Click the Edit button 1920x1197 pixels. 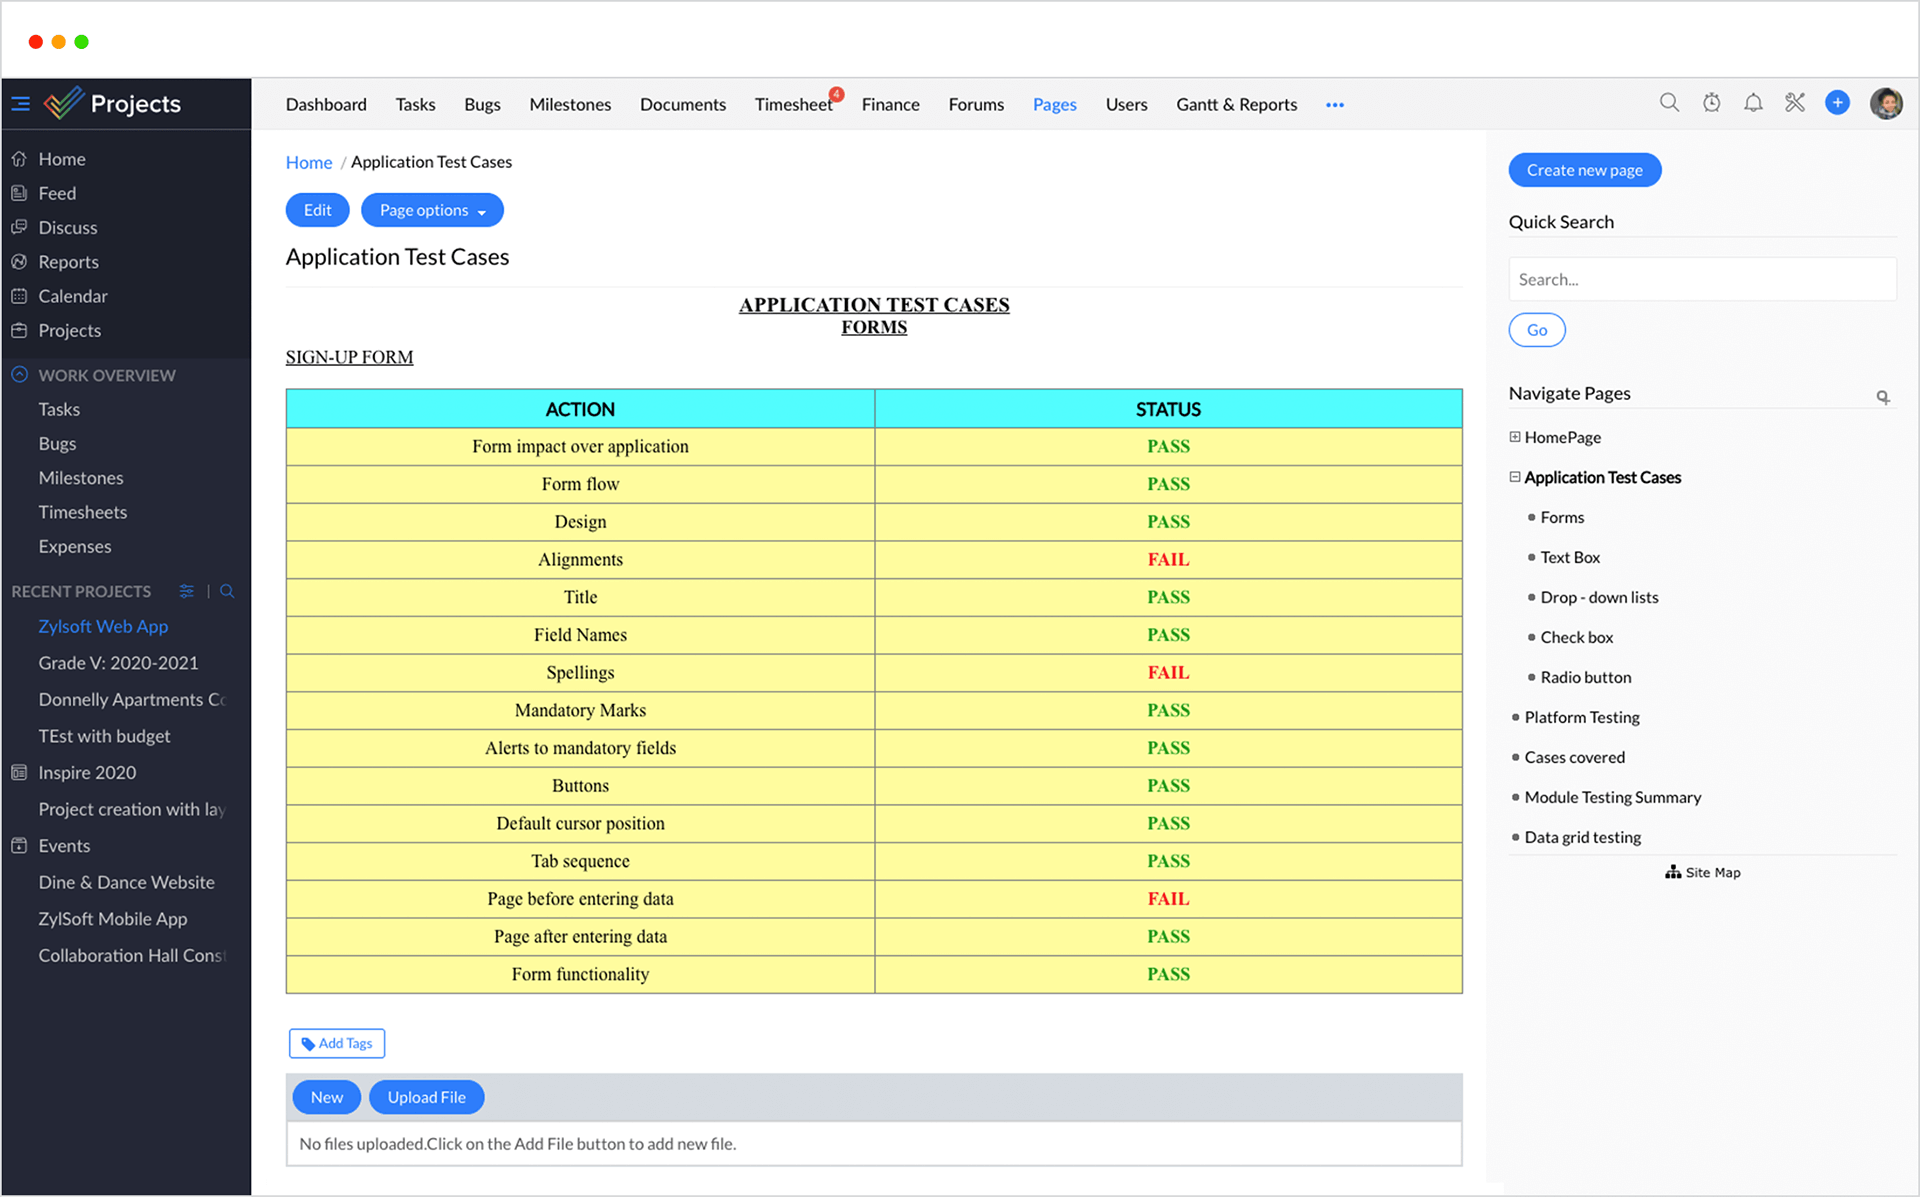pyautogui.click(x=317, y=210)
